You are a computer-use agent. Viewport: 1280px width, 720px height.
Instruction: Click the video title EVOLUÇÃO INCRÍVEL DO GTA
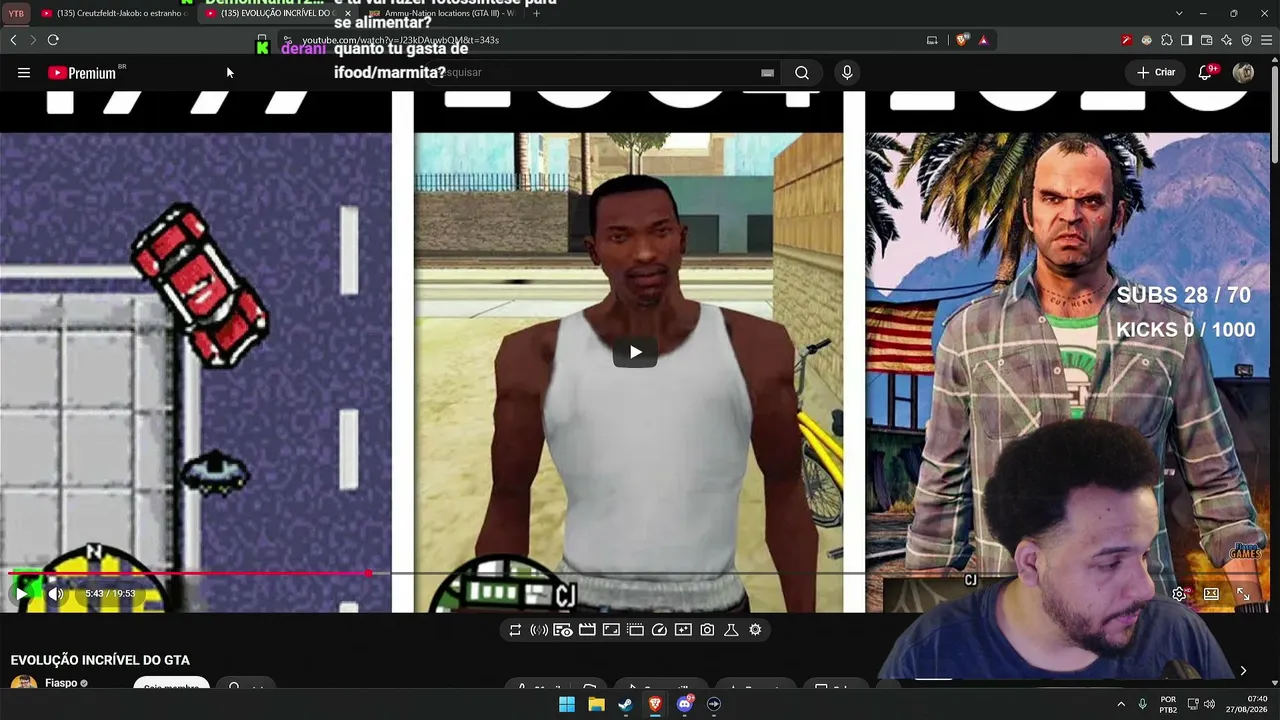point(100,660)
